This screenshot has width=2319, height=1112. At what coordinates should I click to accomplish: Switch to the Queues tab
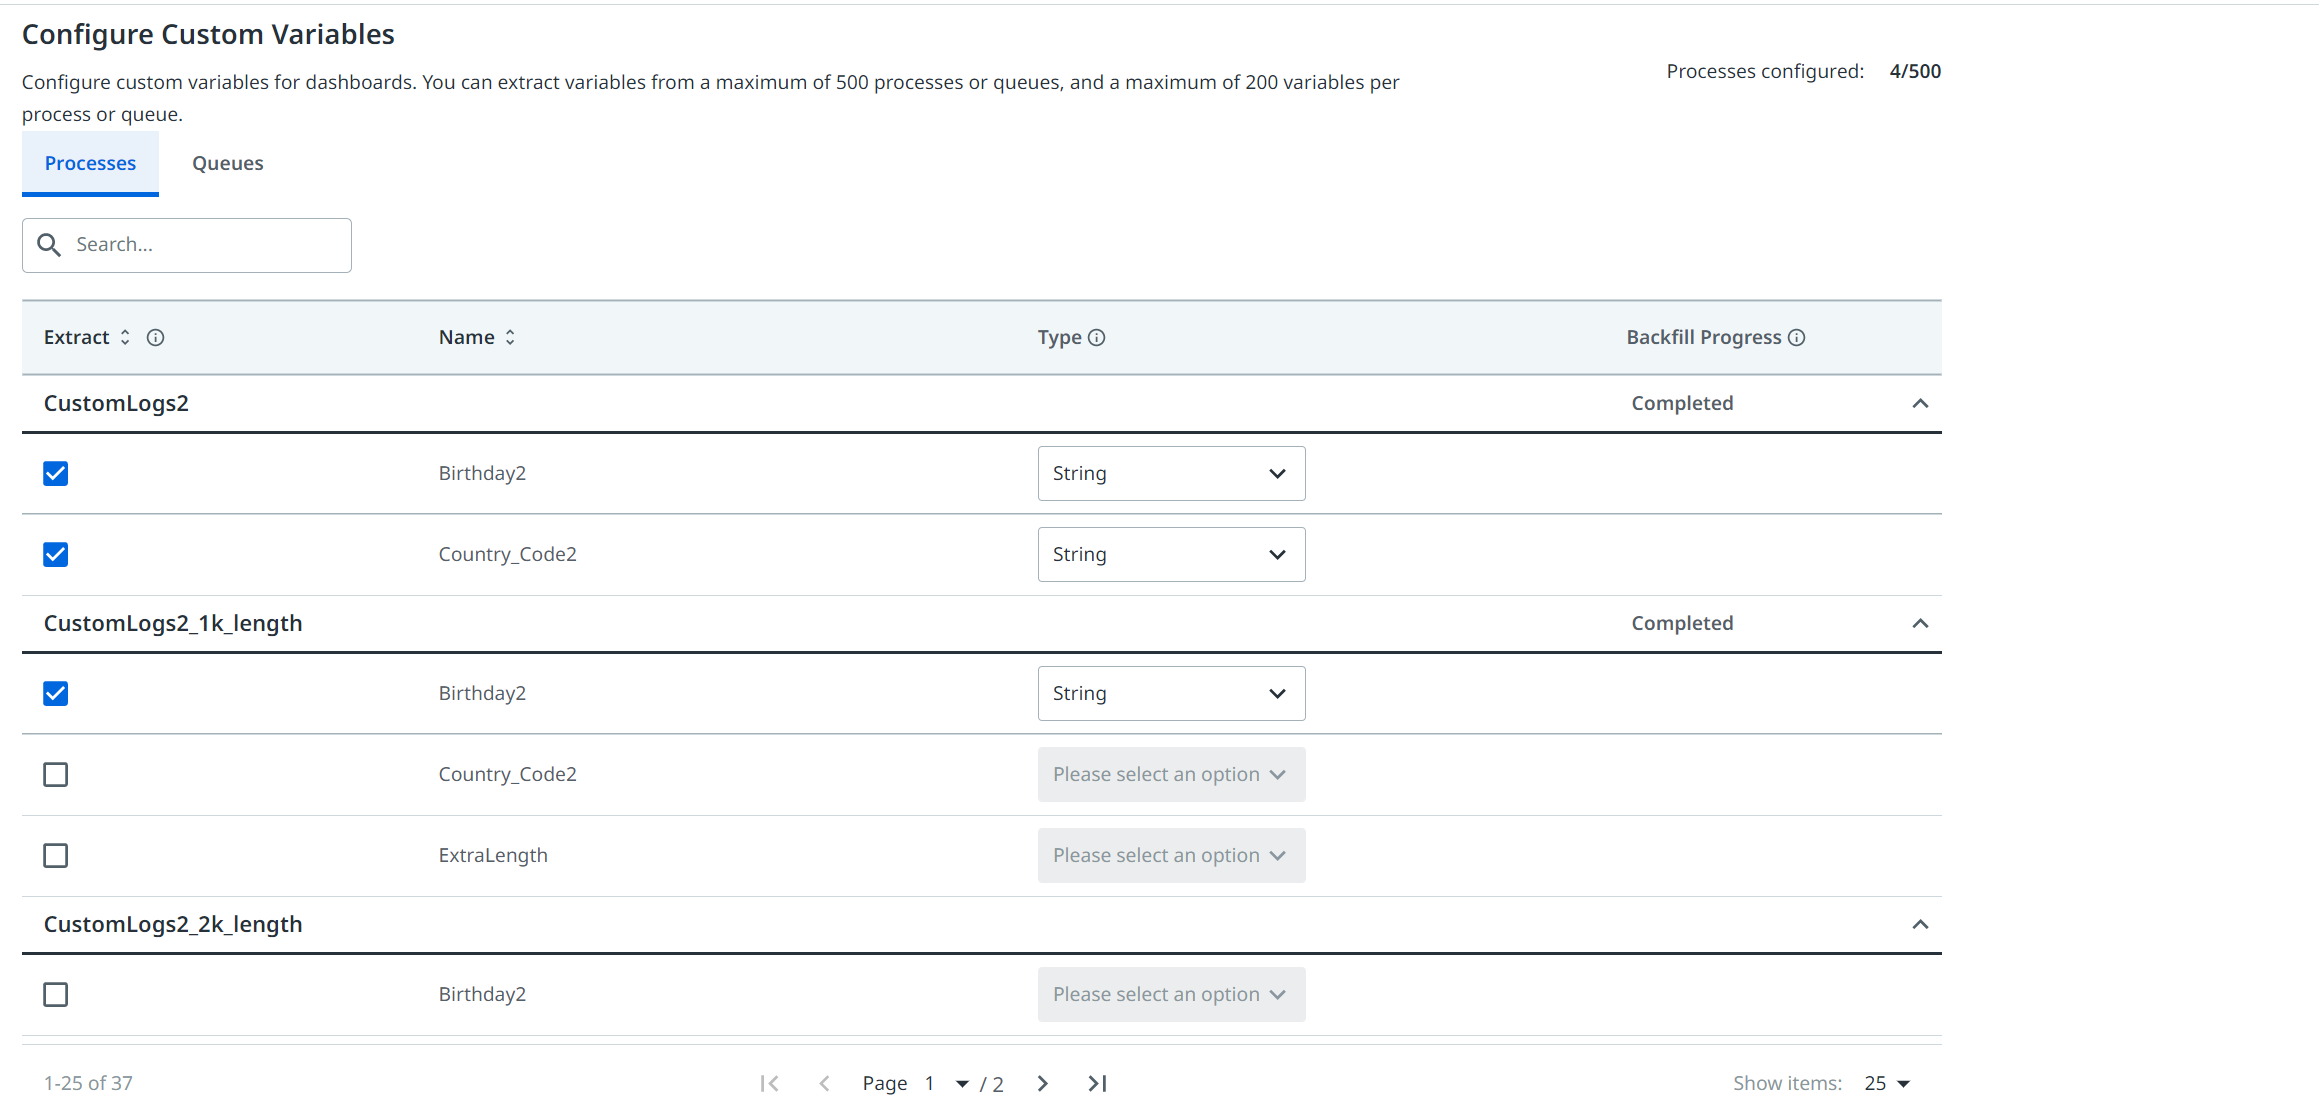pyautogui.click(x=228, y=163)
